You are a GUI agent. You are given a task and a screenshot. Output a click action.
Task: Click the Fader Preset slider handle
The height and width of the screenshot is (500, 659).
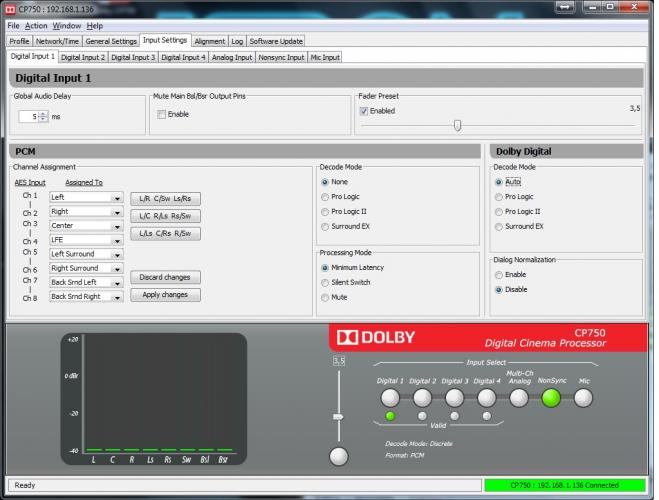(457, 125)
